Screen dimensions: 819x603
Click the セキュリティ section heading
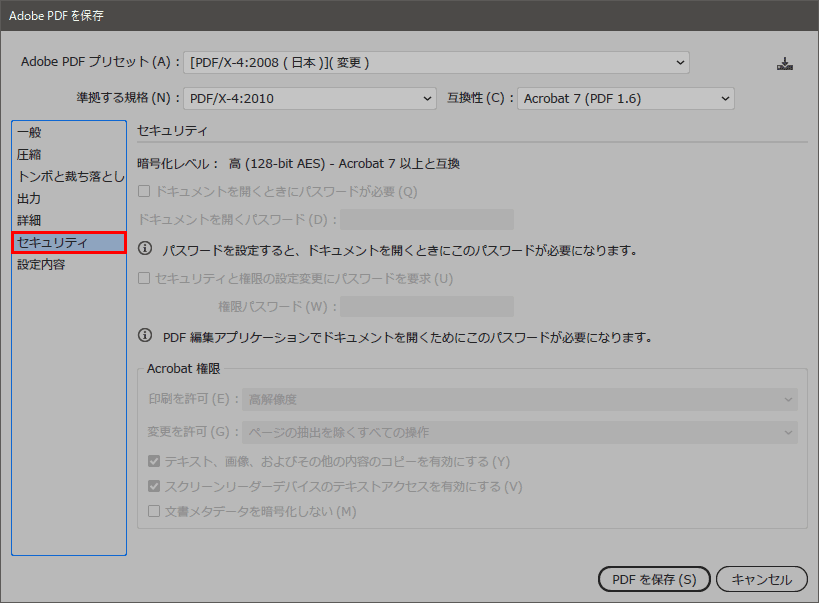tap(172, 130)
